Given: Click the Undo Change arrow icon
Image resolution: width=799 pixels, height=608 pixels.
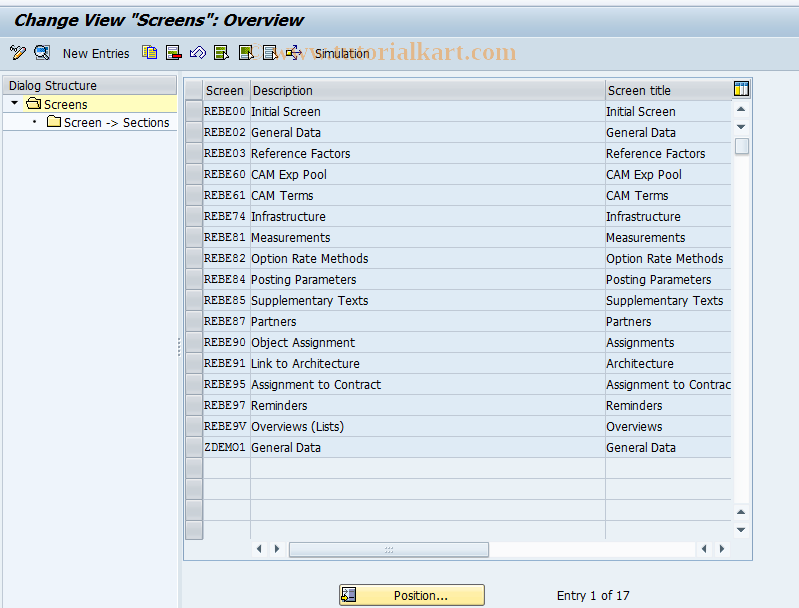Looking at the screenshot, I should [198, 52].
